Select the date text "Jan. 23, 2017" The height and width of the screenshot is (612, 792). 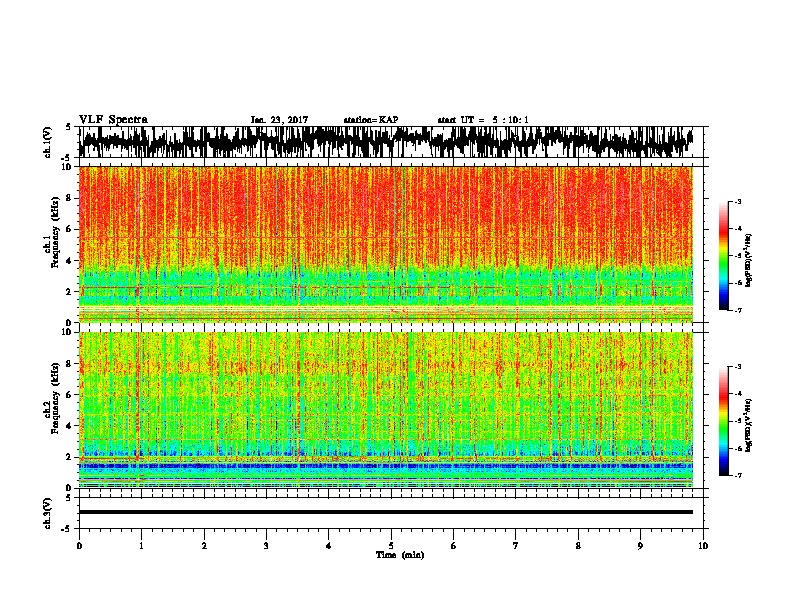[x=279, y=120]
